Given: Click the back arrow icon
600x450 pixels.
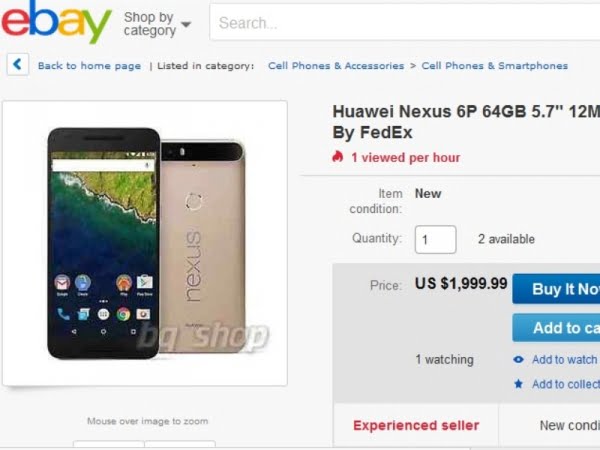Looking at the screenshot, I should tap(18, 64).
